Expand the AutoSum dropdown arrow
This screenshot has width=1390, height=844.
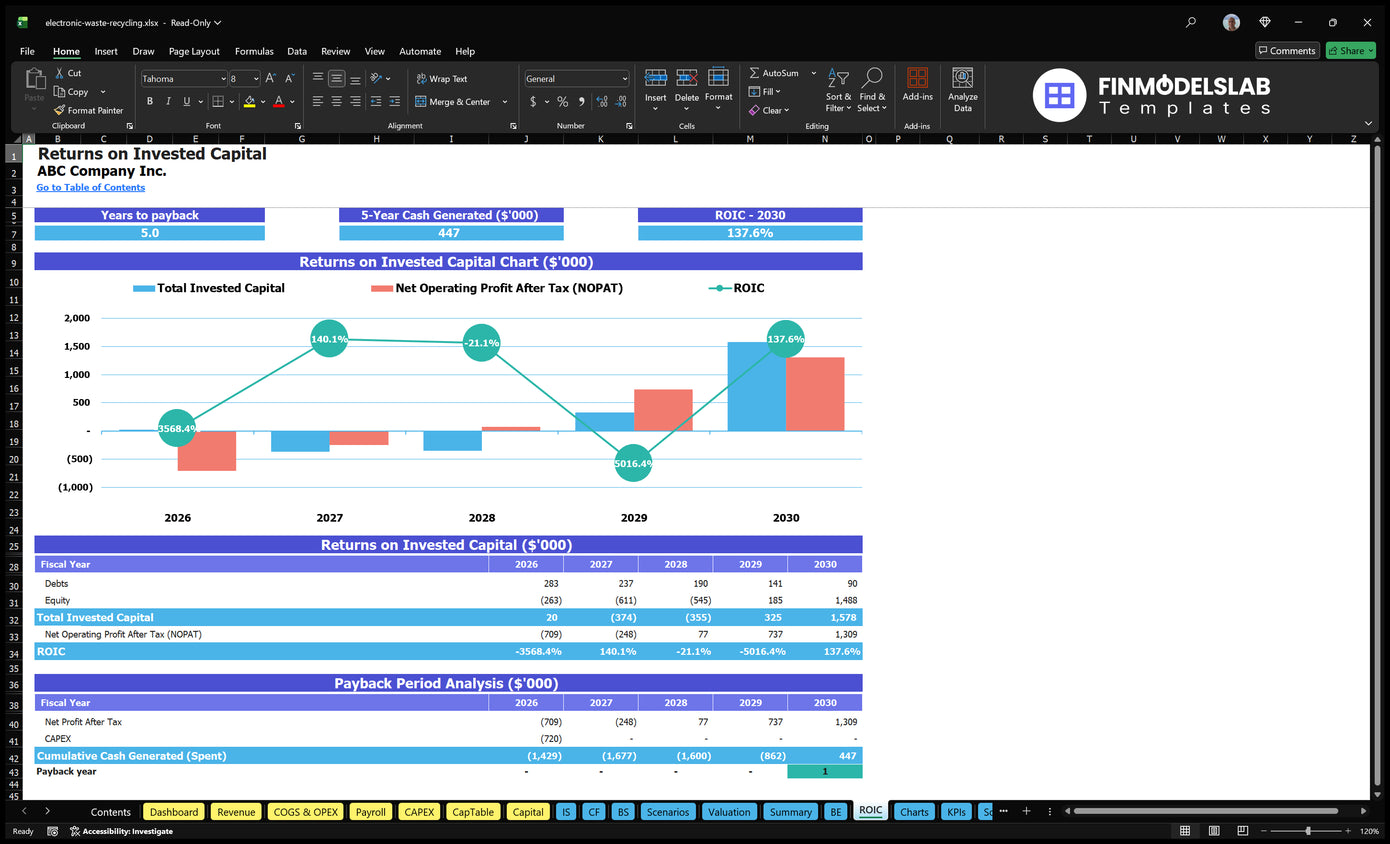click(x=813, y=73)
